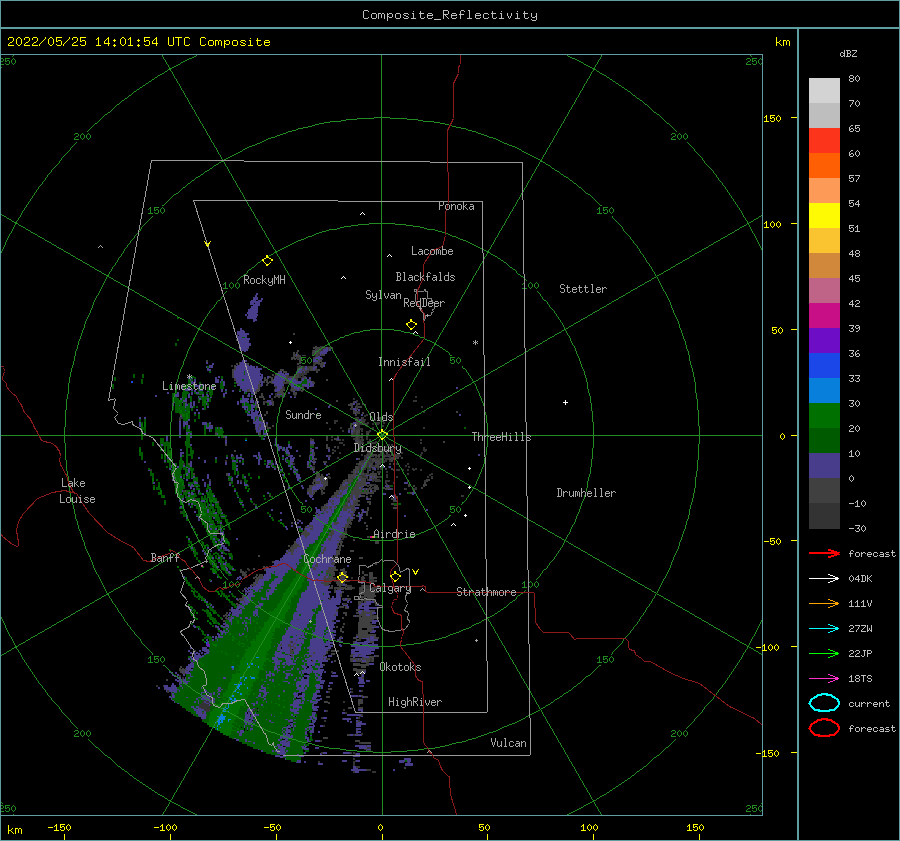This screenshot has height=841, width=900.
Task: Click the RedDeer city label
Action: [424, 303]
